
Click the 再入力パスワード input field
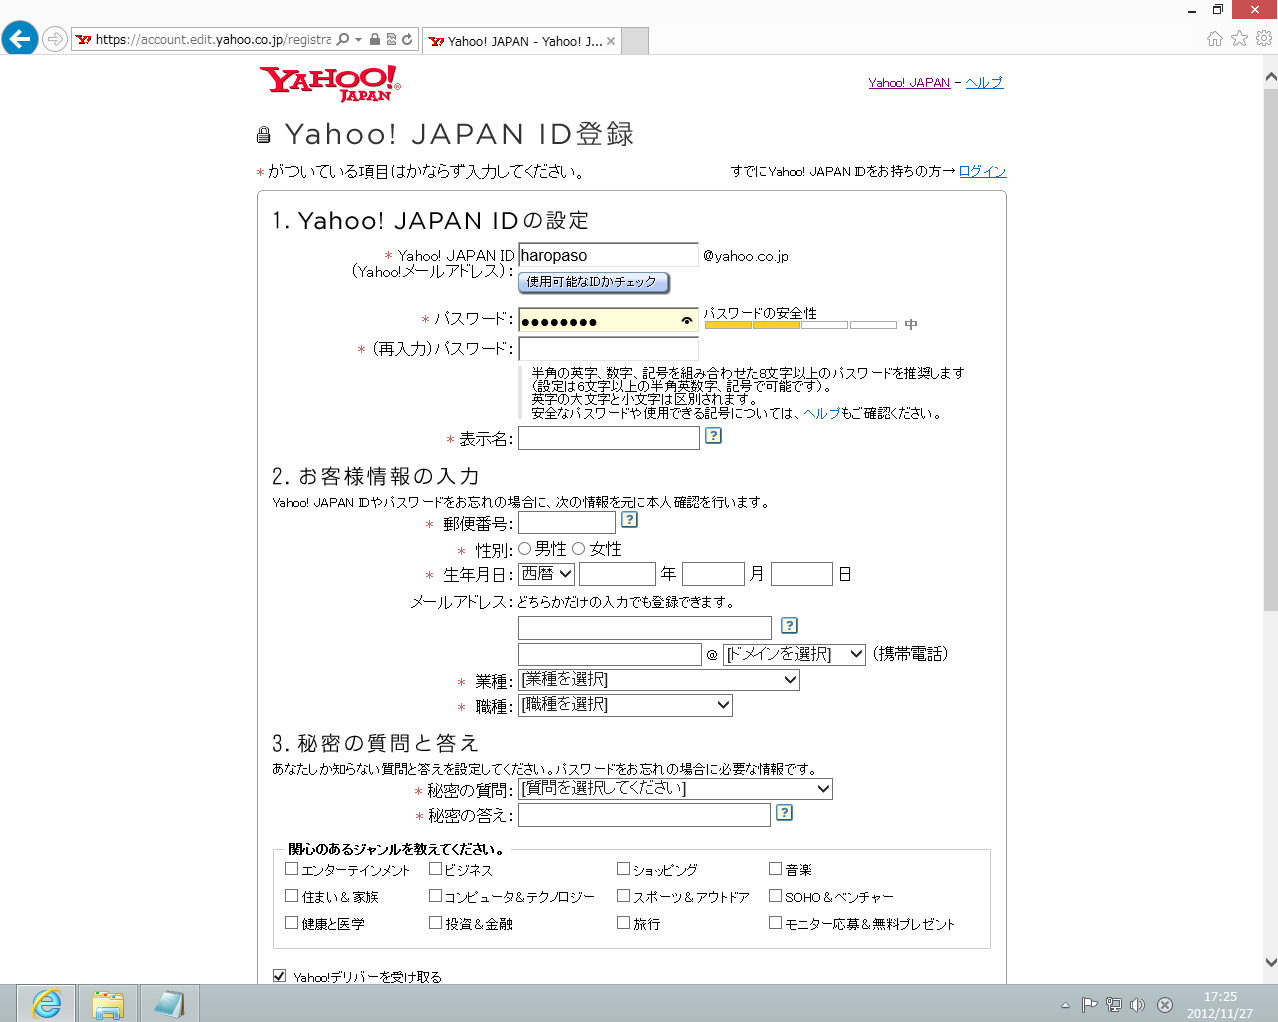[x=608, y=349]
